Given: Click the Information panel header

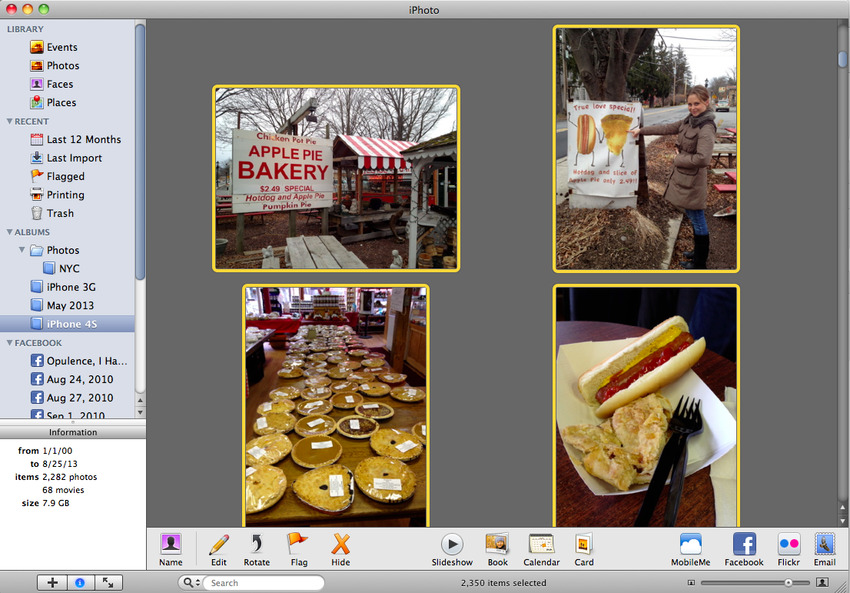Looking at the screenshot, I should (x=73, y=432).
